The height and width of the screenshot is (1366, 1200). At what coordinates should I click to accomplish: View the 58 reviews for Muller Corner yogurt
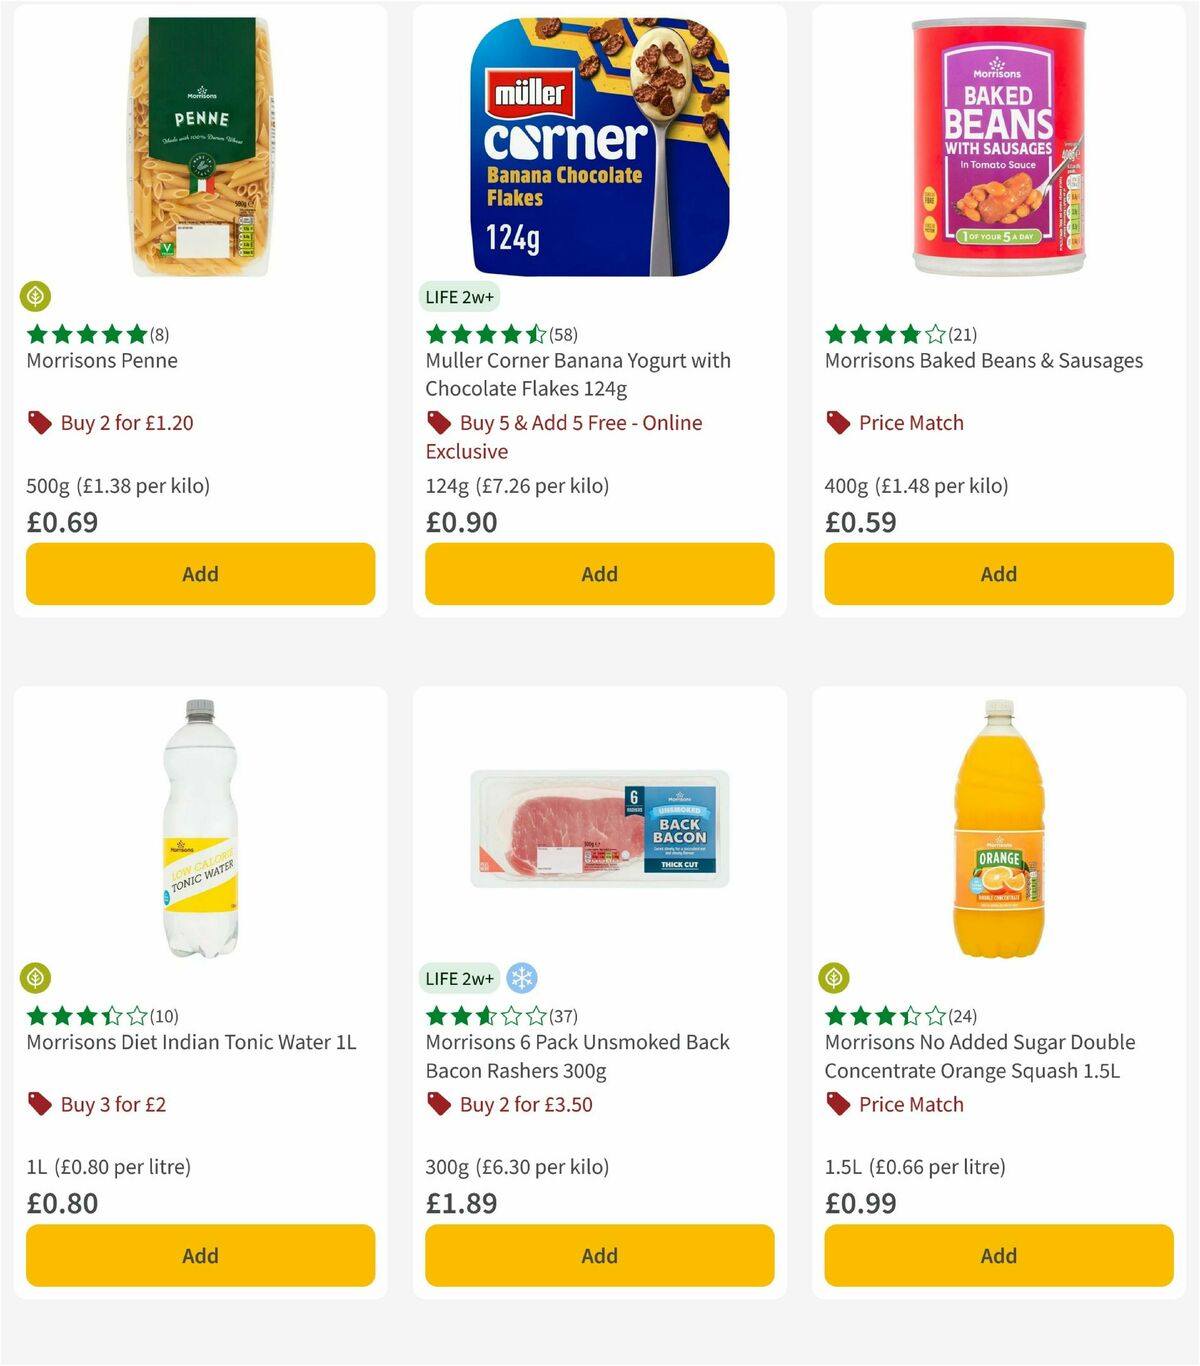(x=563, y=336)
